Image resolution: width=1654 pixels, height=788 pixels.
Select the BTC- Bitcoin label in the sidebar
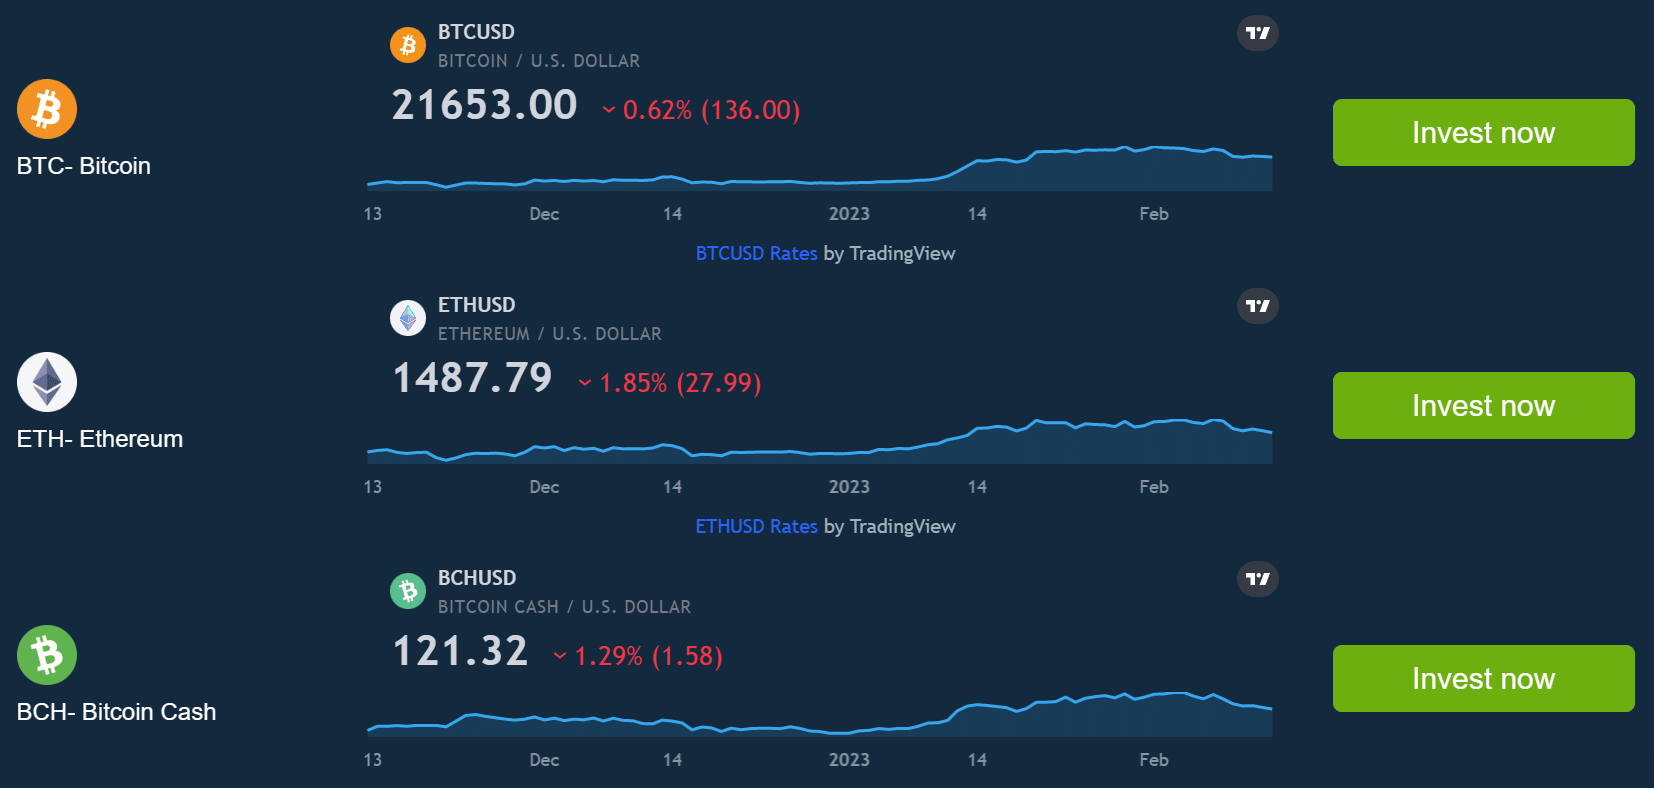[x=83, y=166]
